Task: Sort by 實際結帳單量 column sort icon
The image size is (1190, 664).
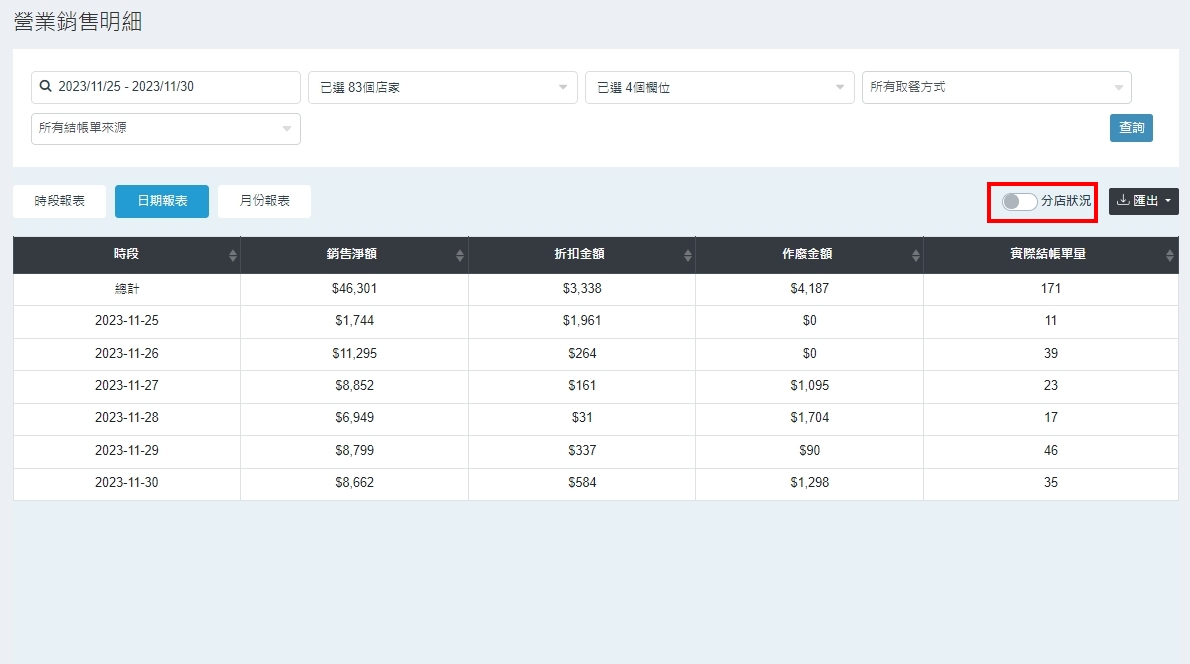Action: coord(1170,255)
